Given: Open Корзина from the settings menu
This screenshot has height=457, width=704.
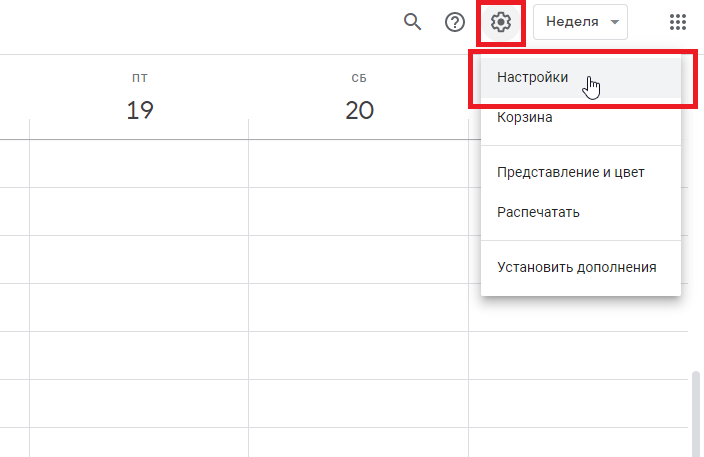Looking at the screenshot, I should click(x=581, y=118).
